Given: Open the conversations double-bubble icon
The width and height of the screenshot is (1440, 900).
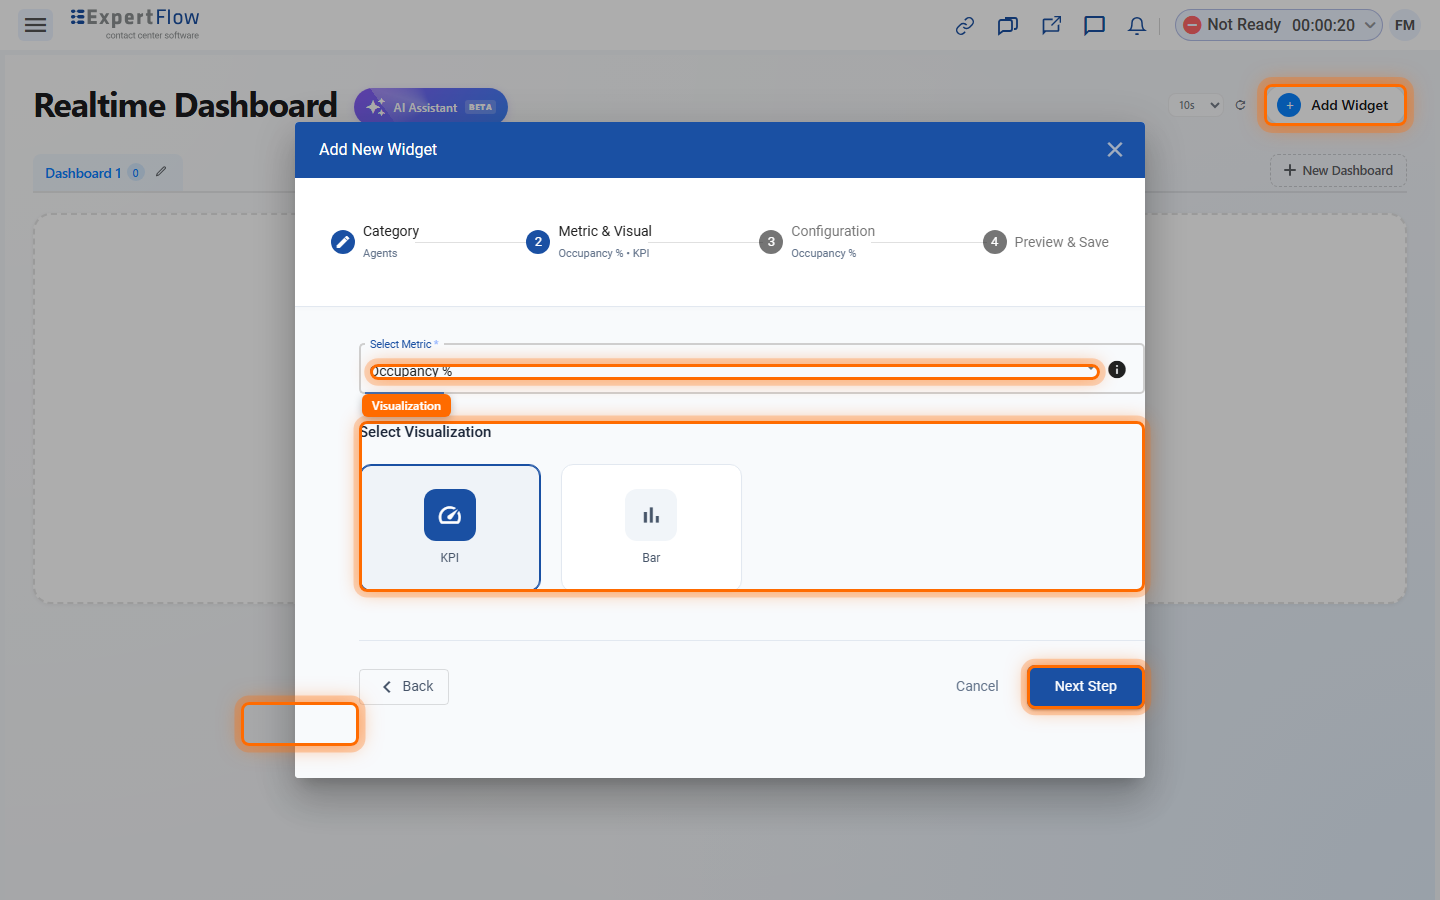Looking at the screenshot, I should tap(1008, 26).
